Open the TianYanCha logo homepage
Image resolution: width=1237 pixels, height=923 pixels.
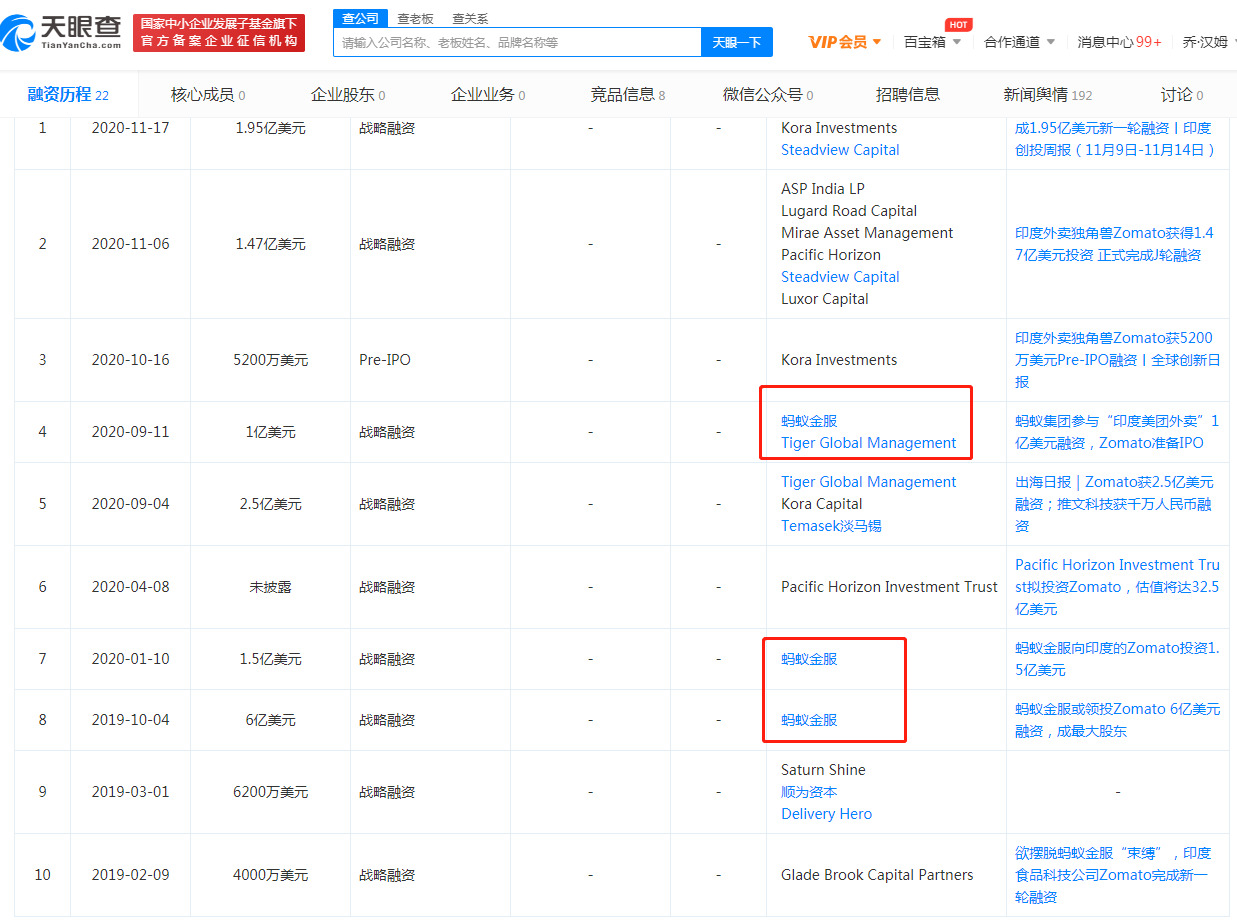(x=62, y=32)
